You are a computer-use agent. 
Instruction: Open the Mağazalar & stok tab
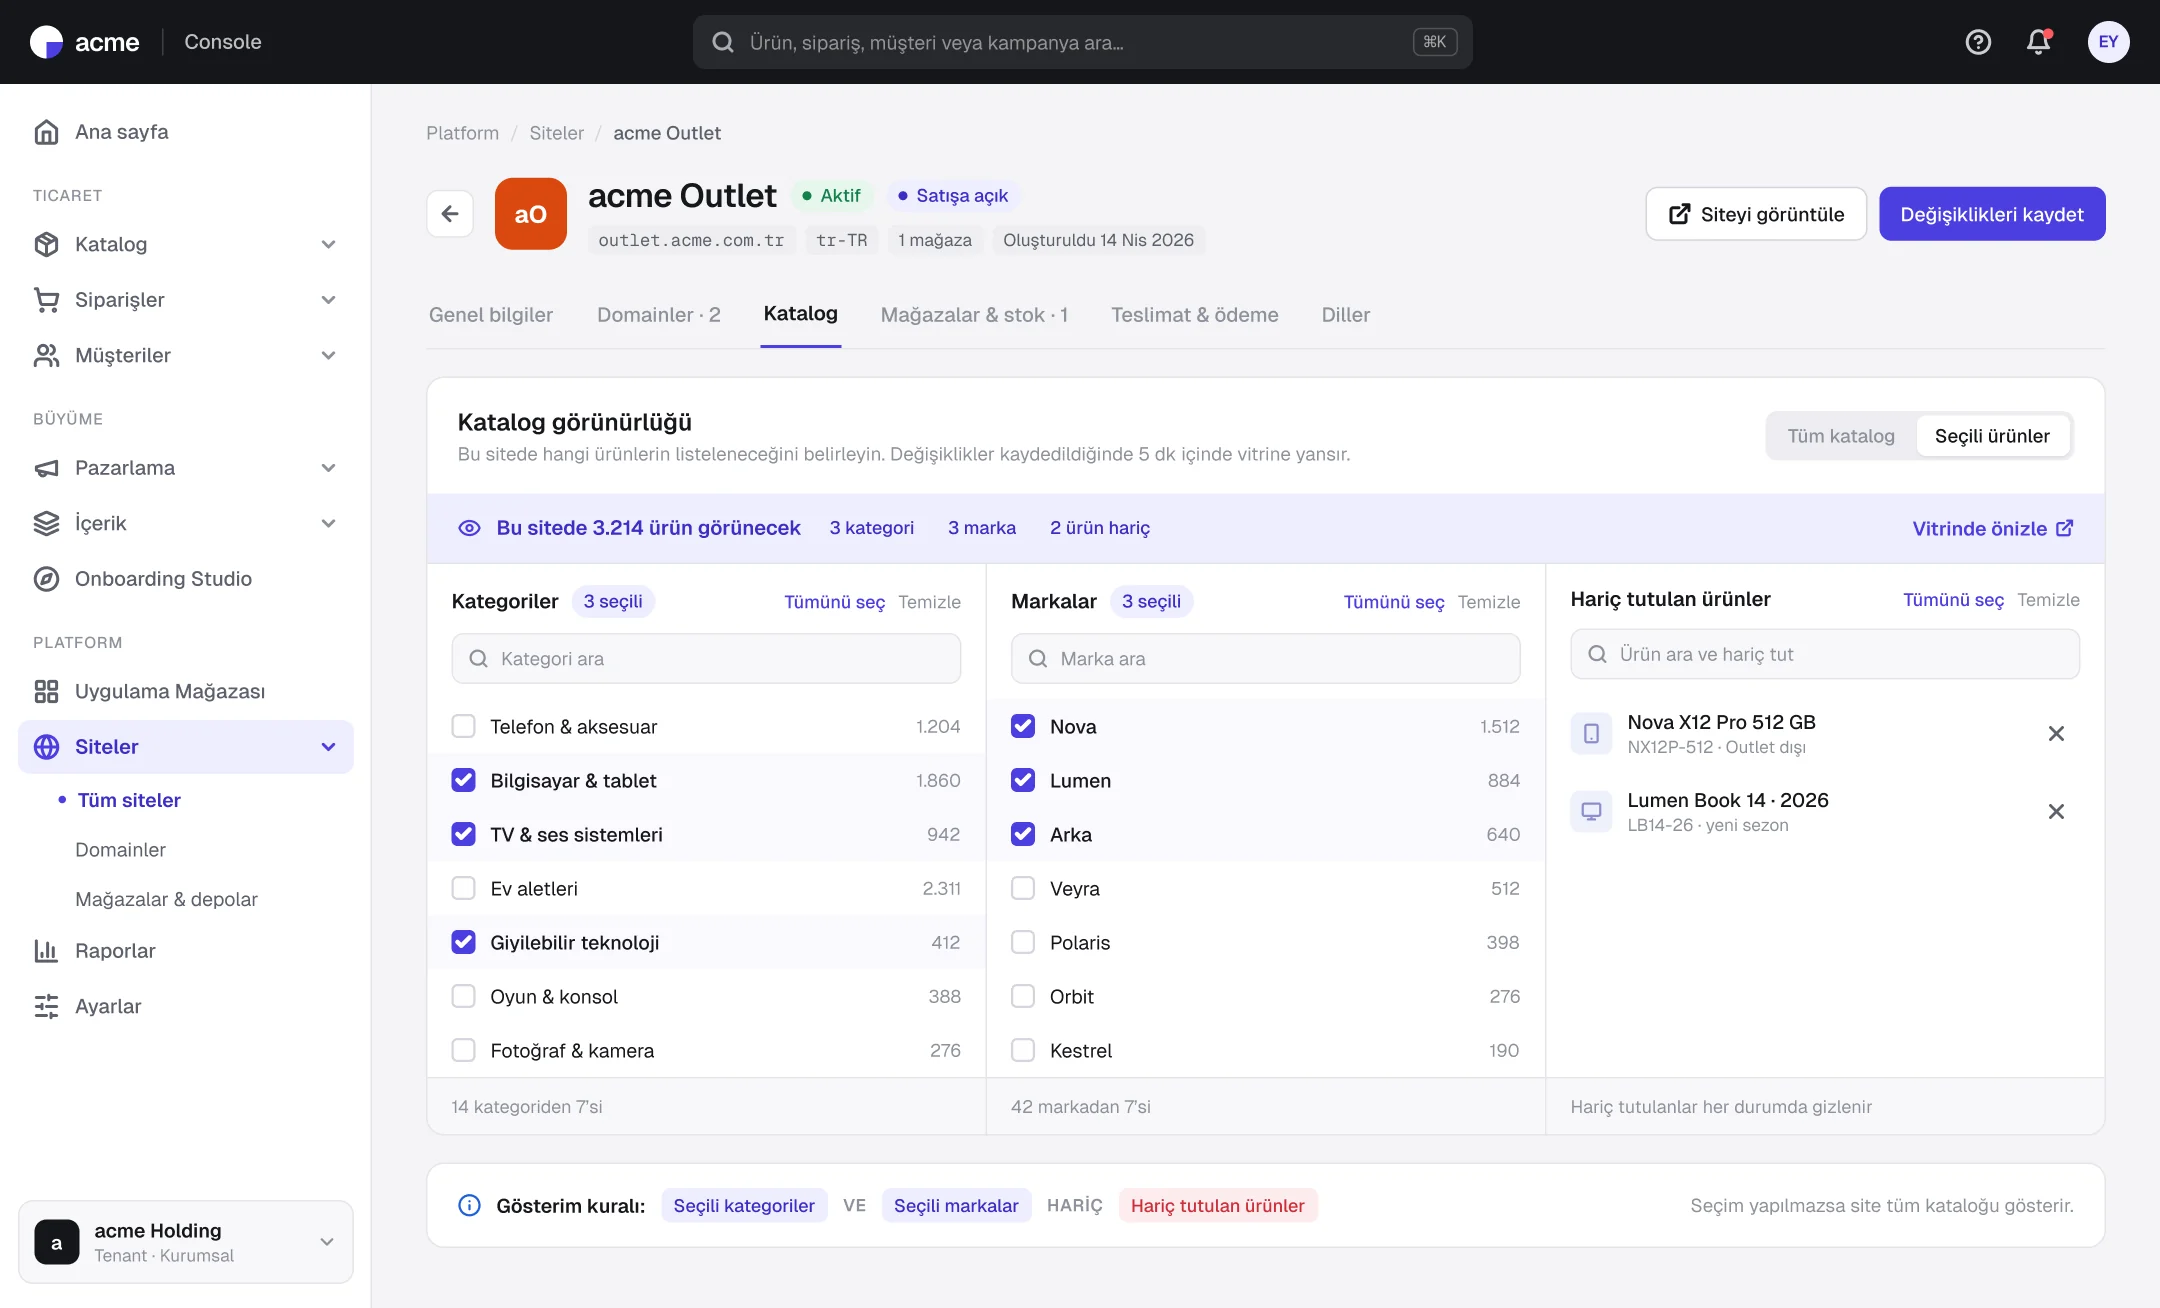pyautogui.click(x=974, y=315)
